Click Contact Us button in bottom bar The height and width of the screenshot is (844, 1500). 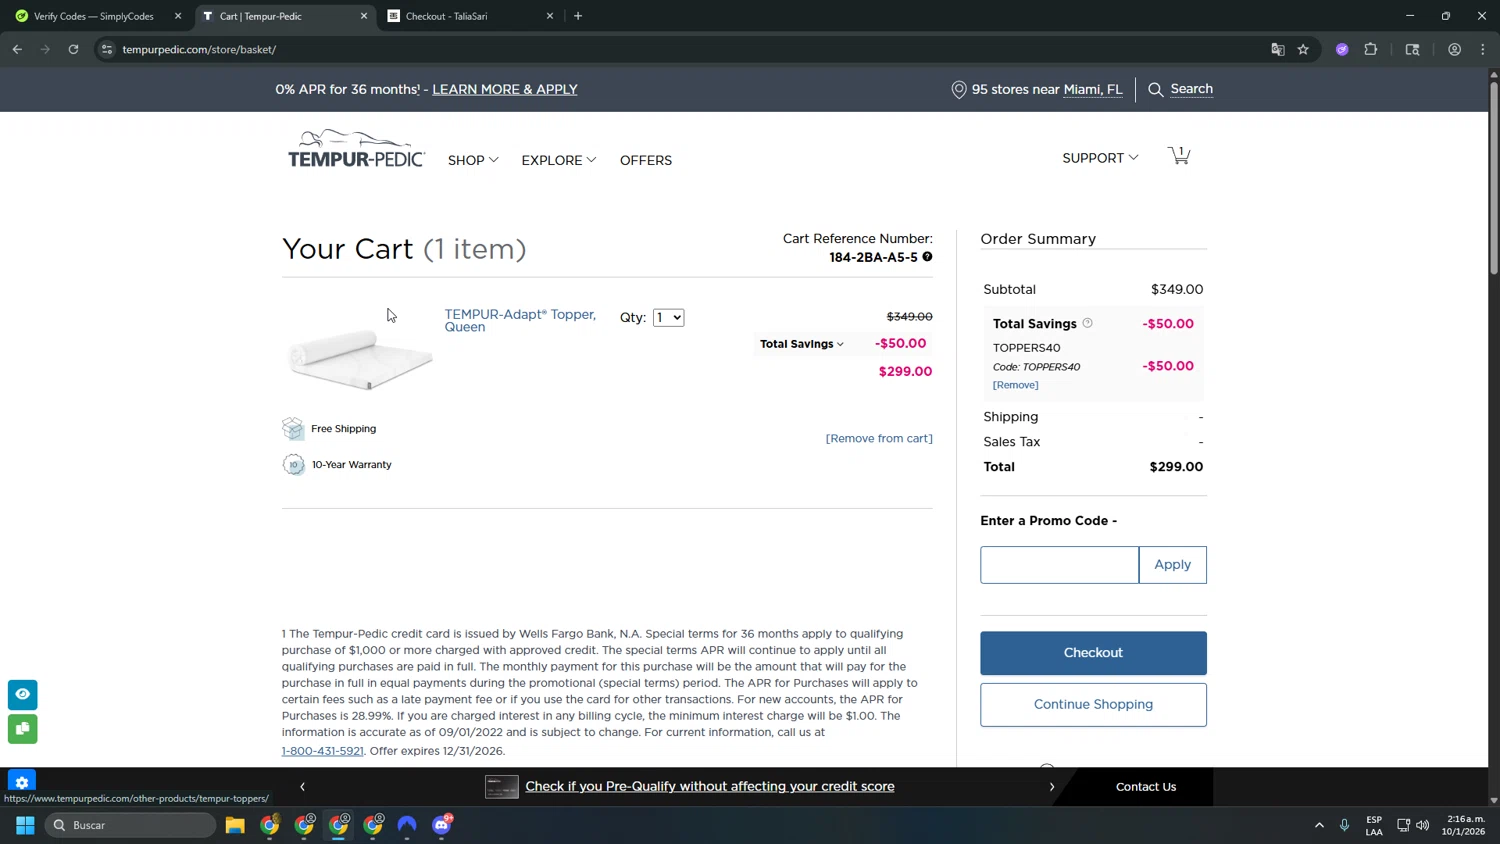pyautogui.click(x=1146, y=787)
